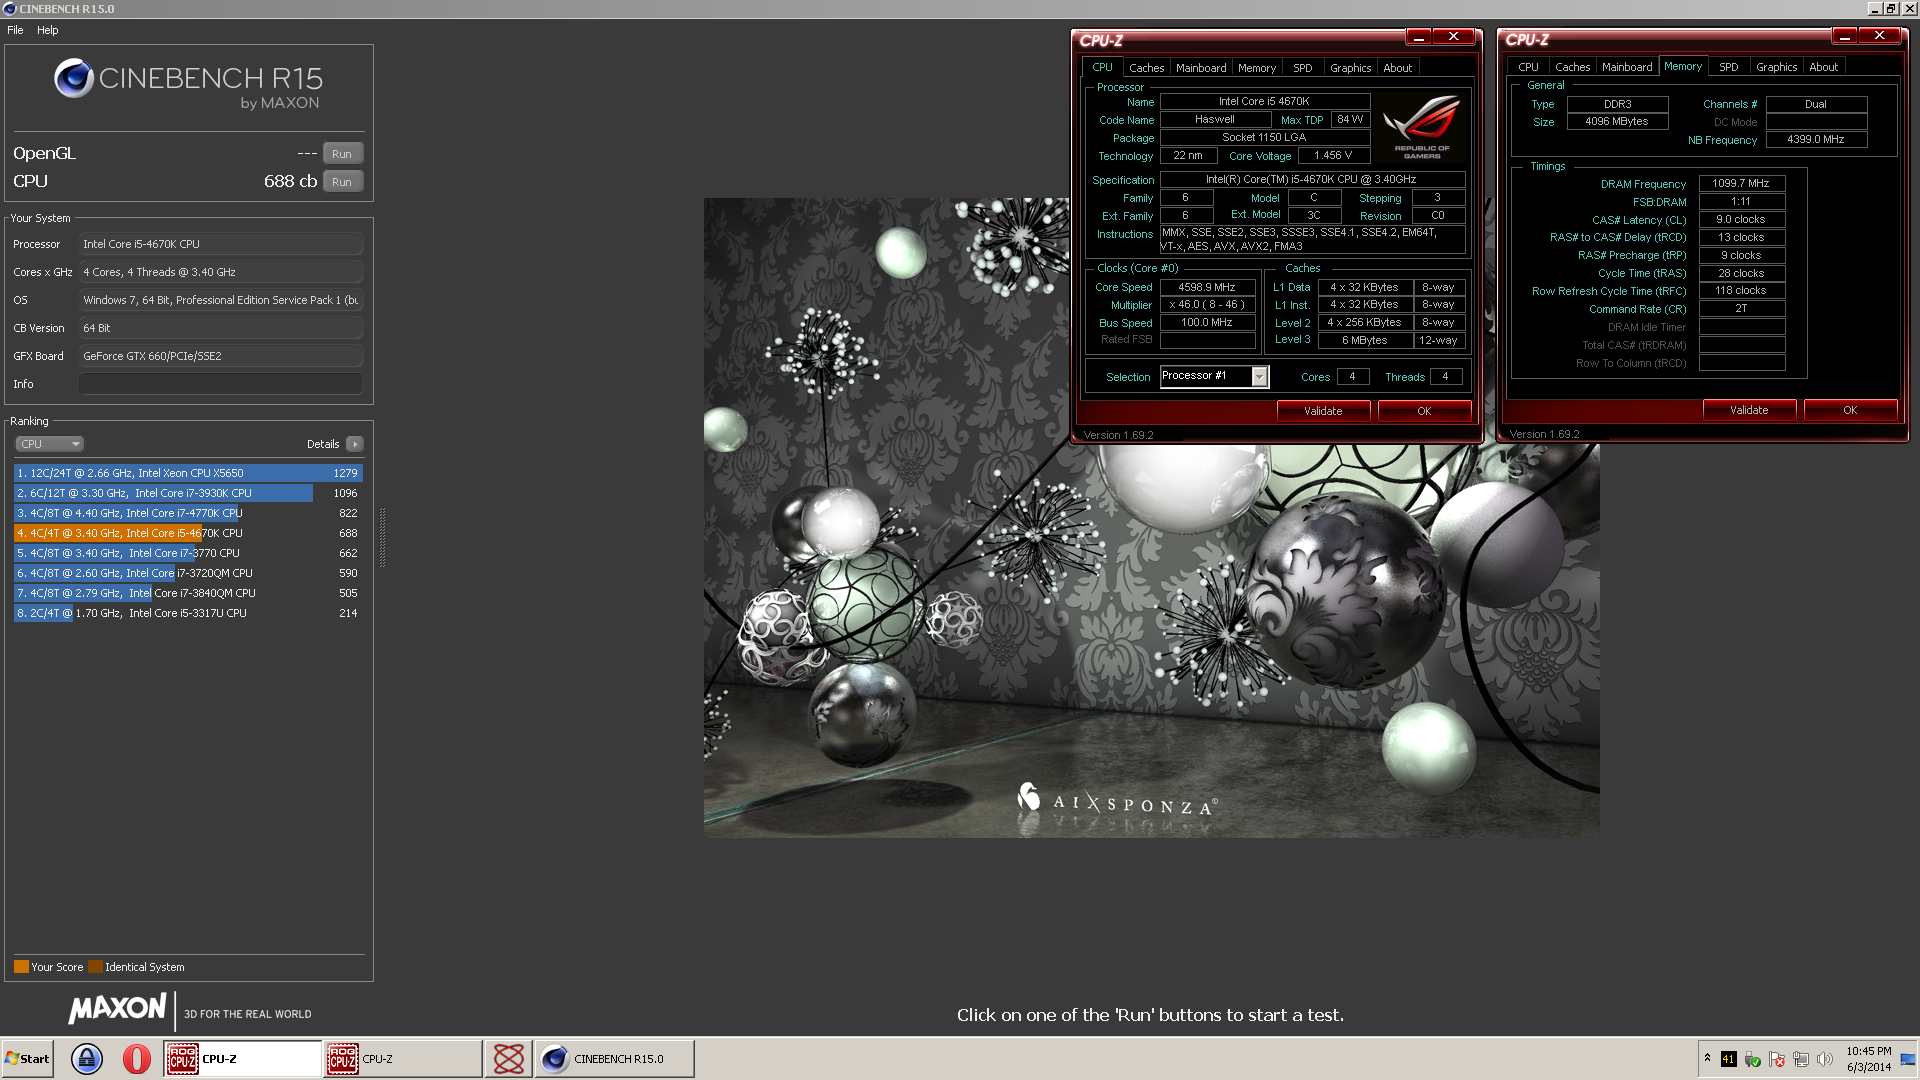The height and width of the screenshot is (1080, 1920).
Task: Minimize the left CPU-Z window
Action: pos(1418,37)
